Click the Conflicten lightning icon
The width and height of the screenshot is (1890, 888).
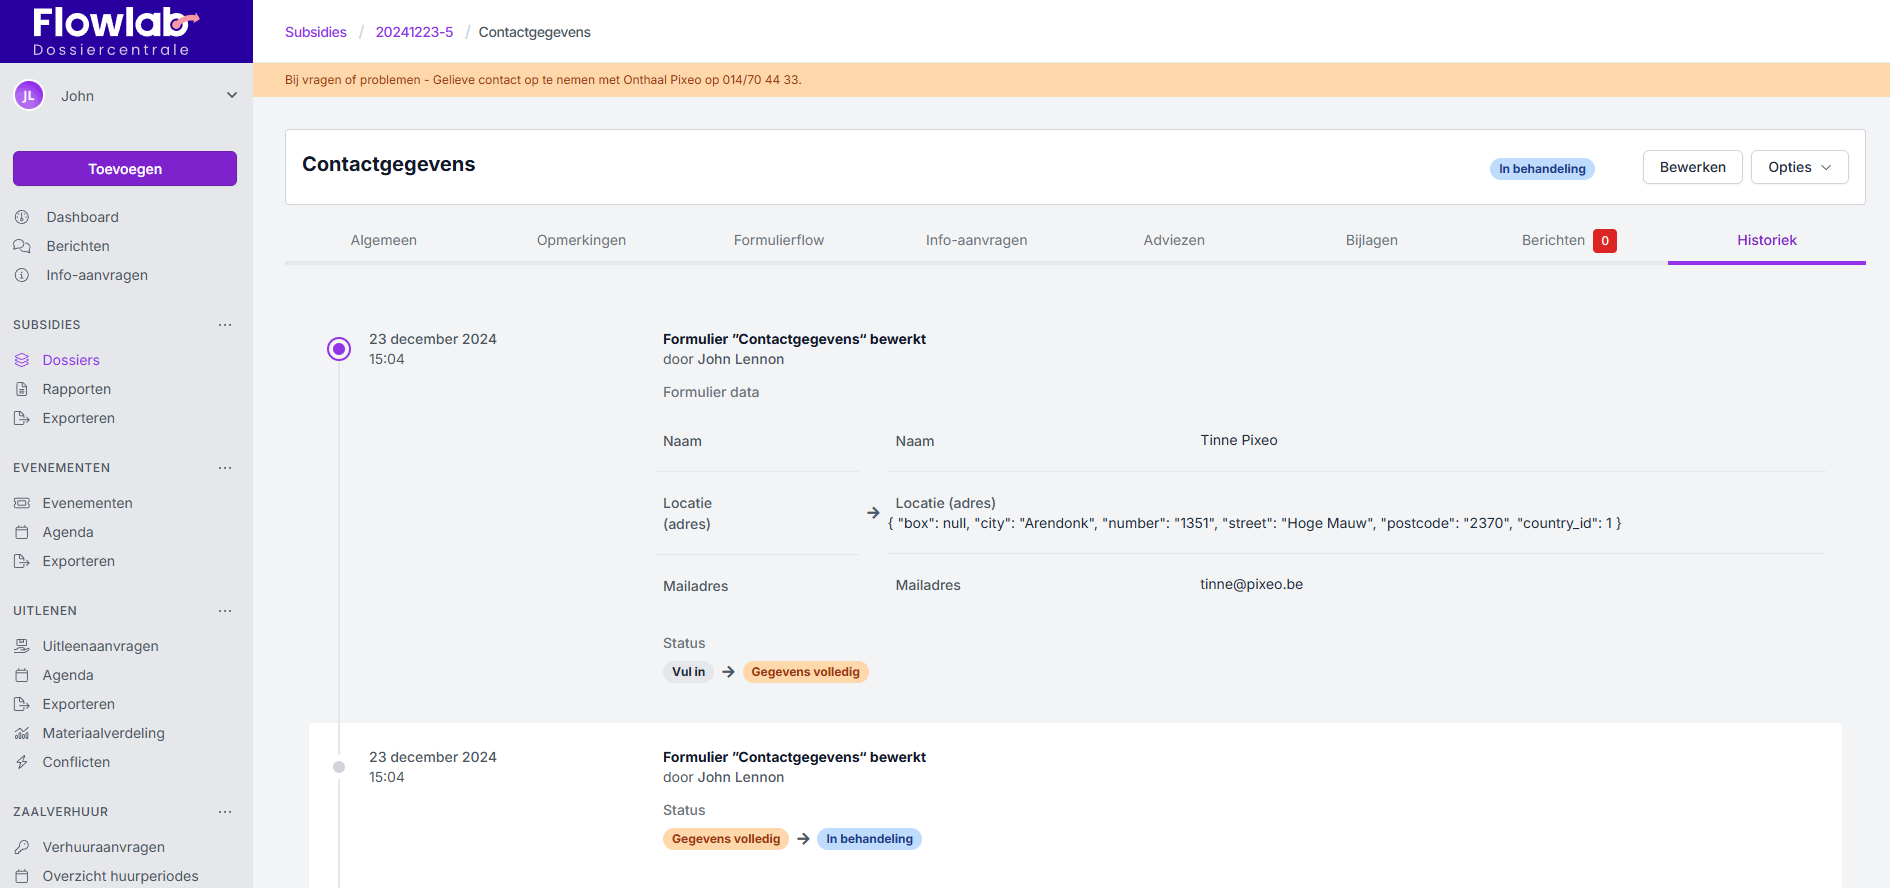click(22, 762)
